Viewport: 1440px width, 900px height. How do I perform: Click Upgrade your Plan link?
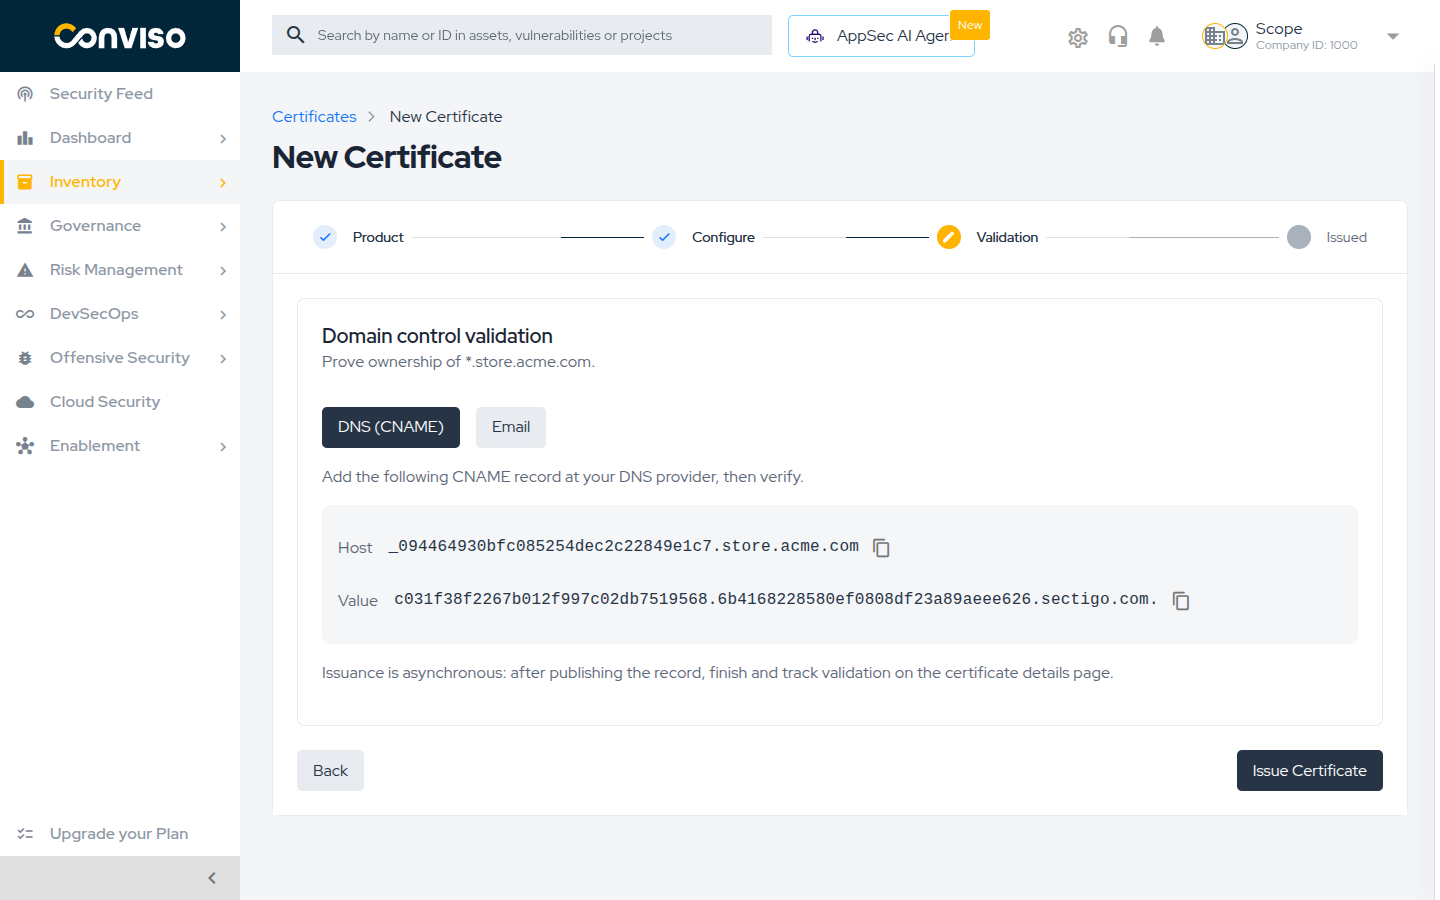click(119, 834)
